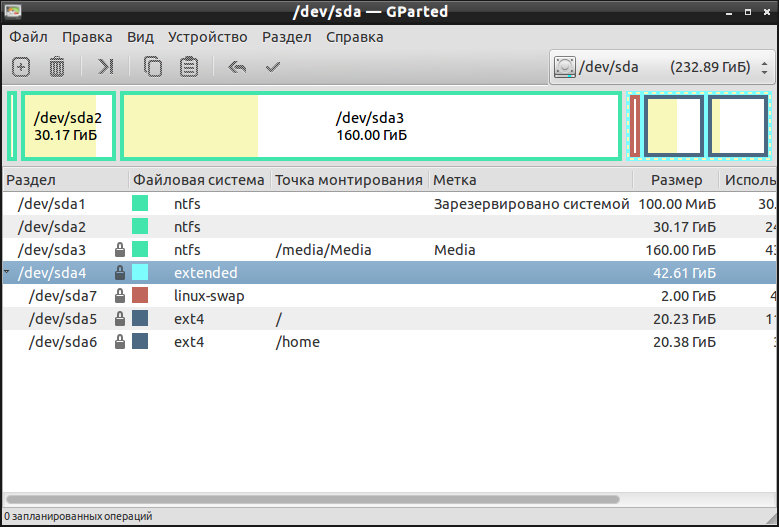Viewport: 779px width, 527px height.
Task: Click the /media/Media mount point cell
Action: pyautogui.click(x=323, y=250)
